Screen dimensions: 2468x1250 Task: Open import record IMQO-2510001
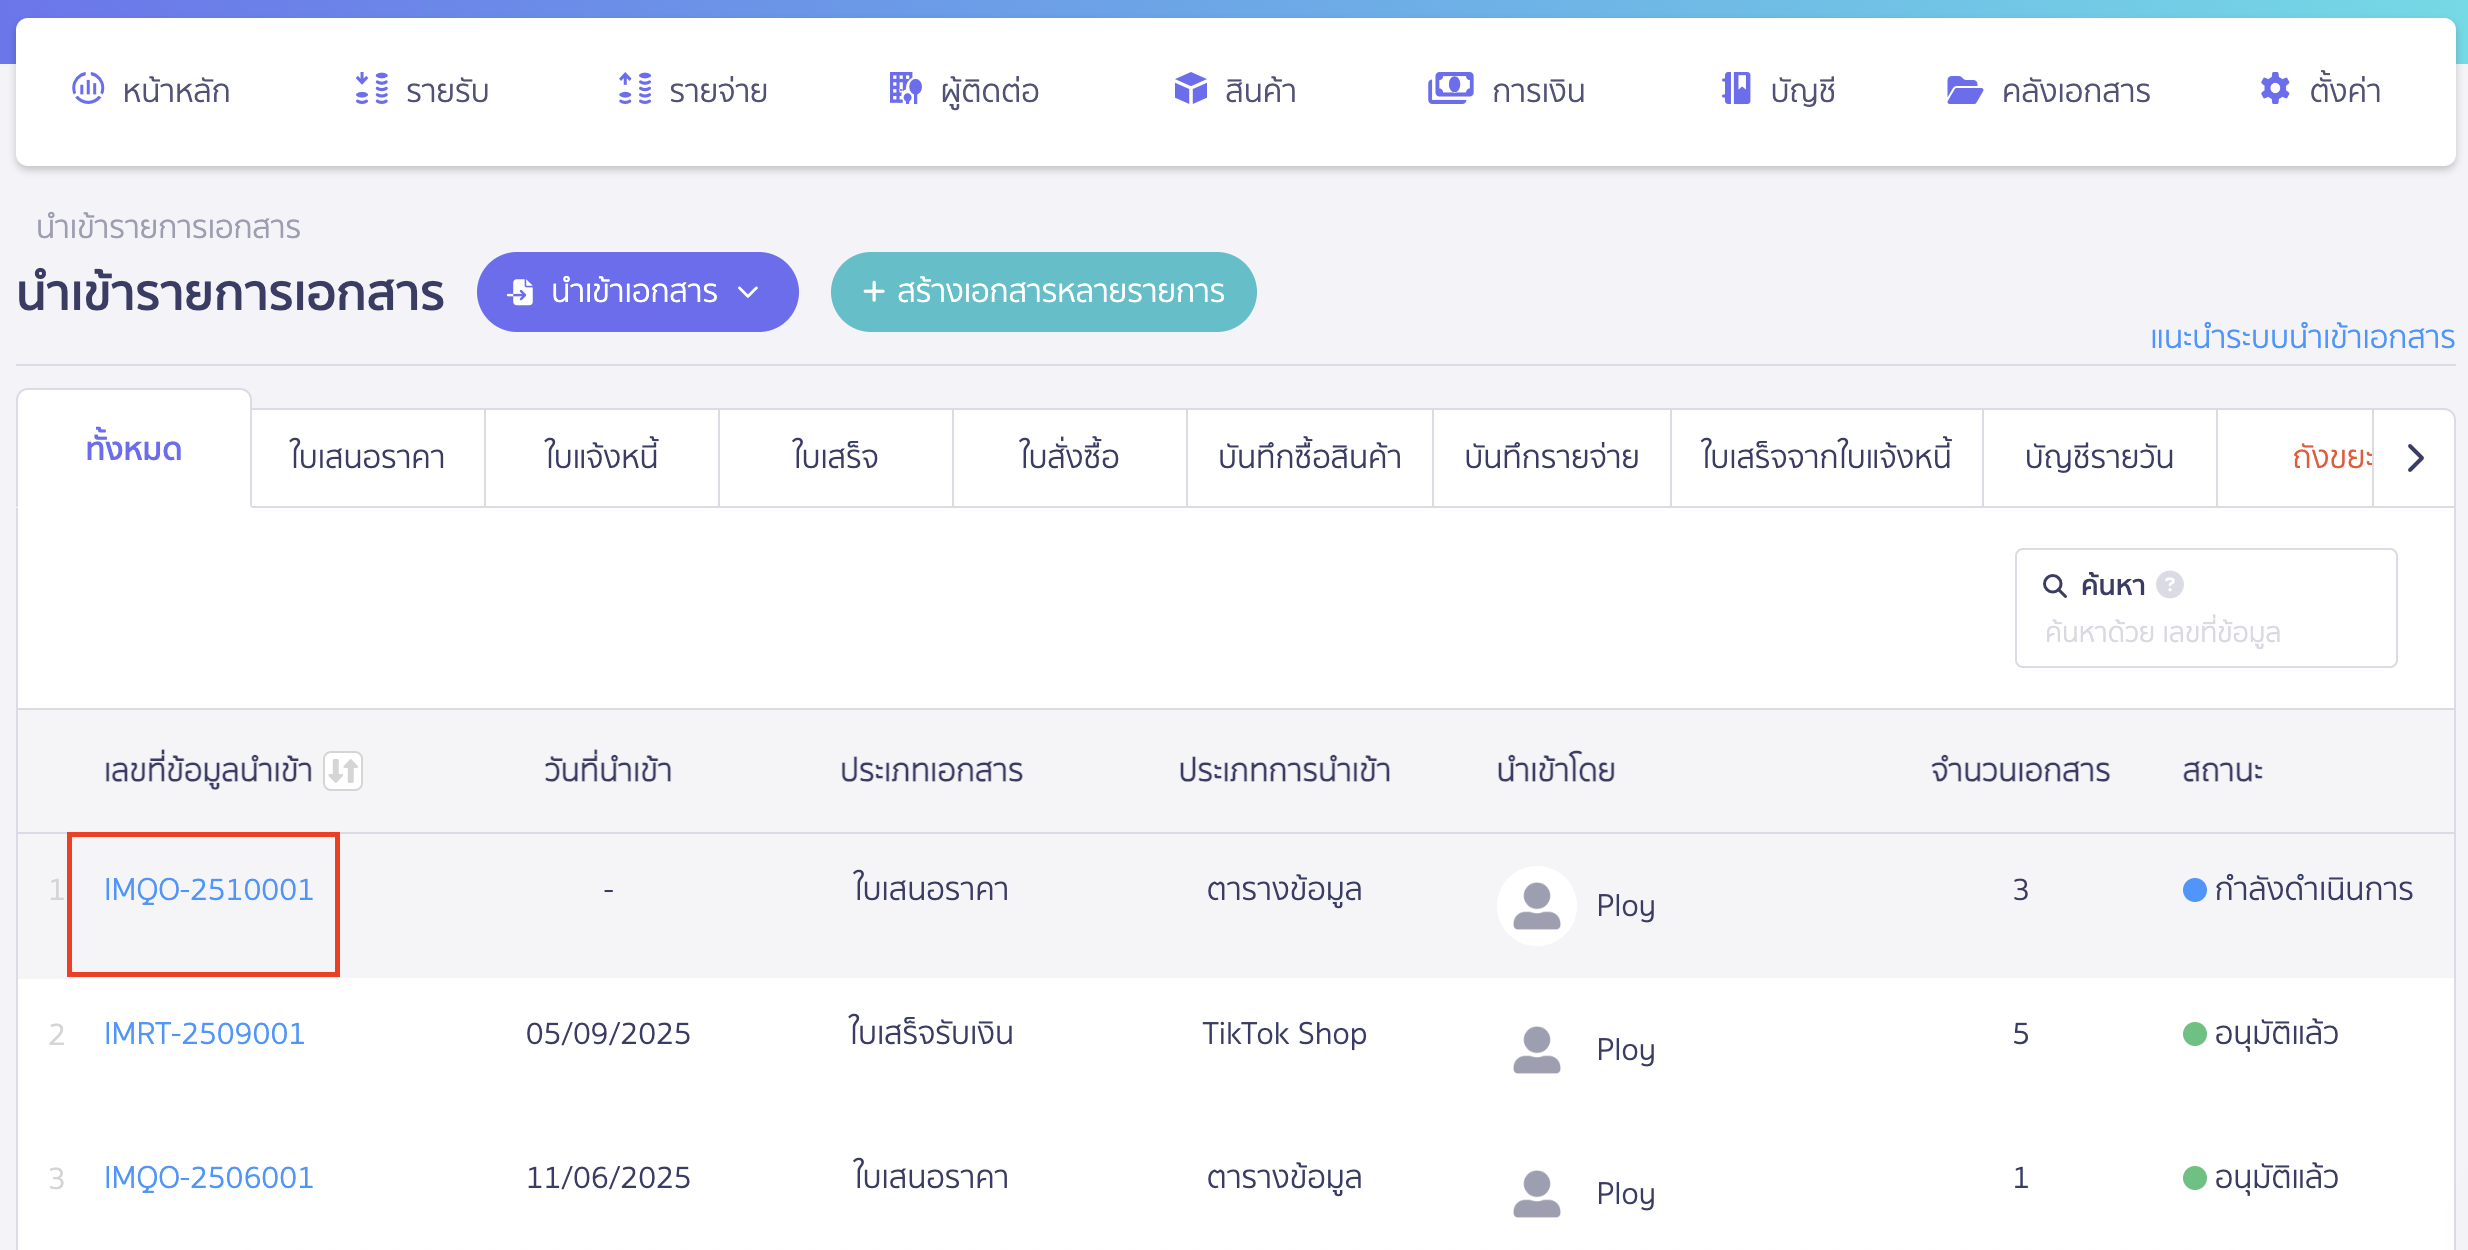207,889
